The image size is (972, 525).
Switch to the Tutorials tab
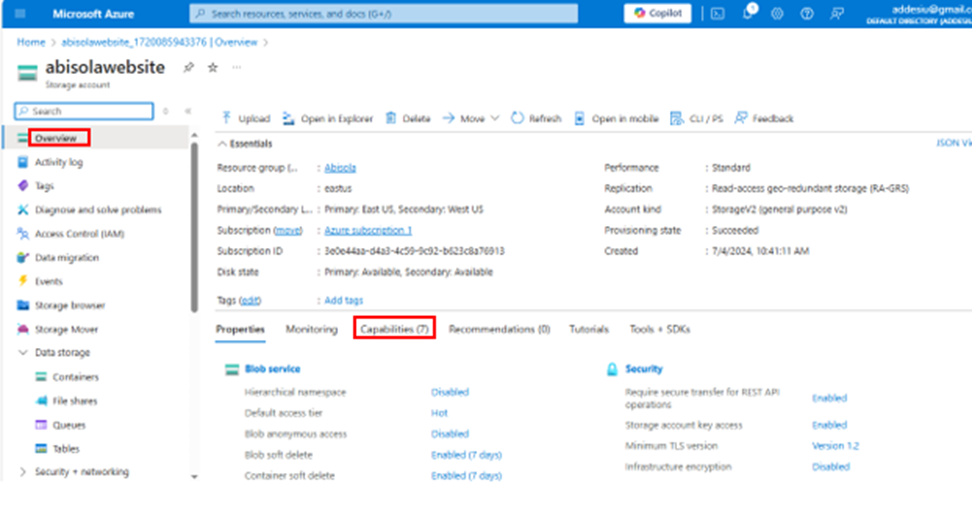coord(589,329)
